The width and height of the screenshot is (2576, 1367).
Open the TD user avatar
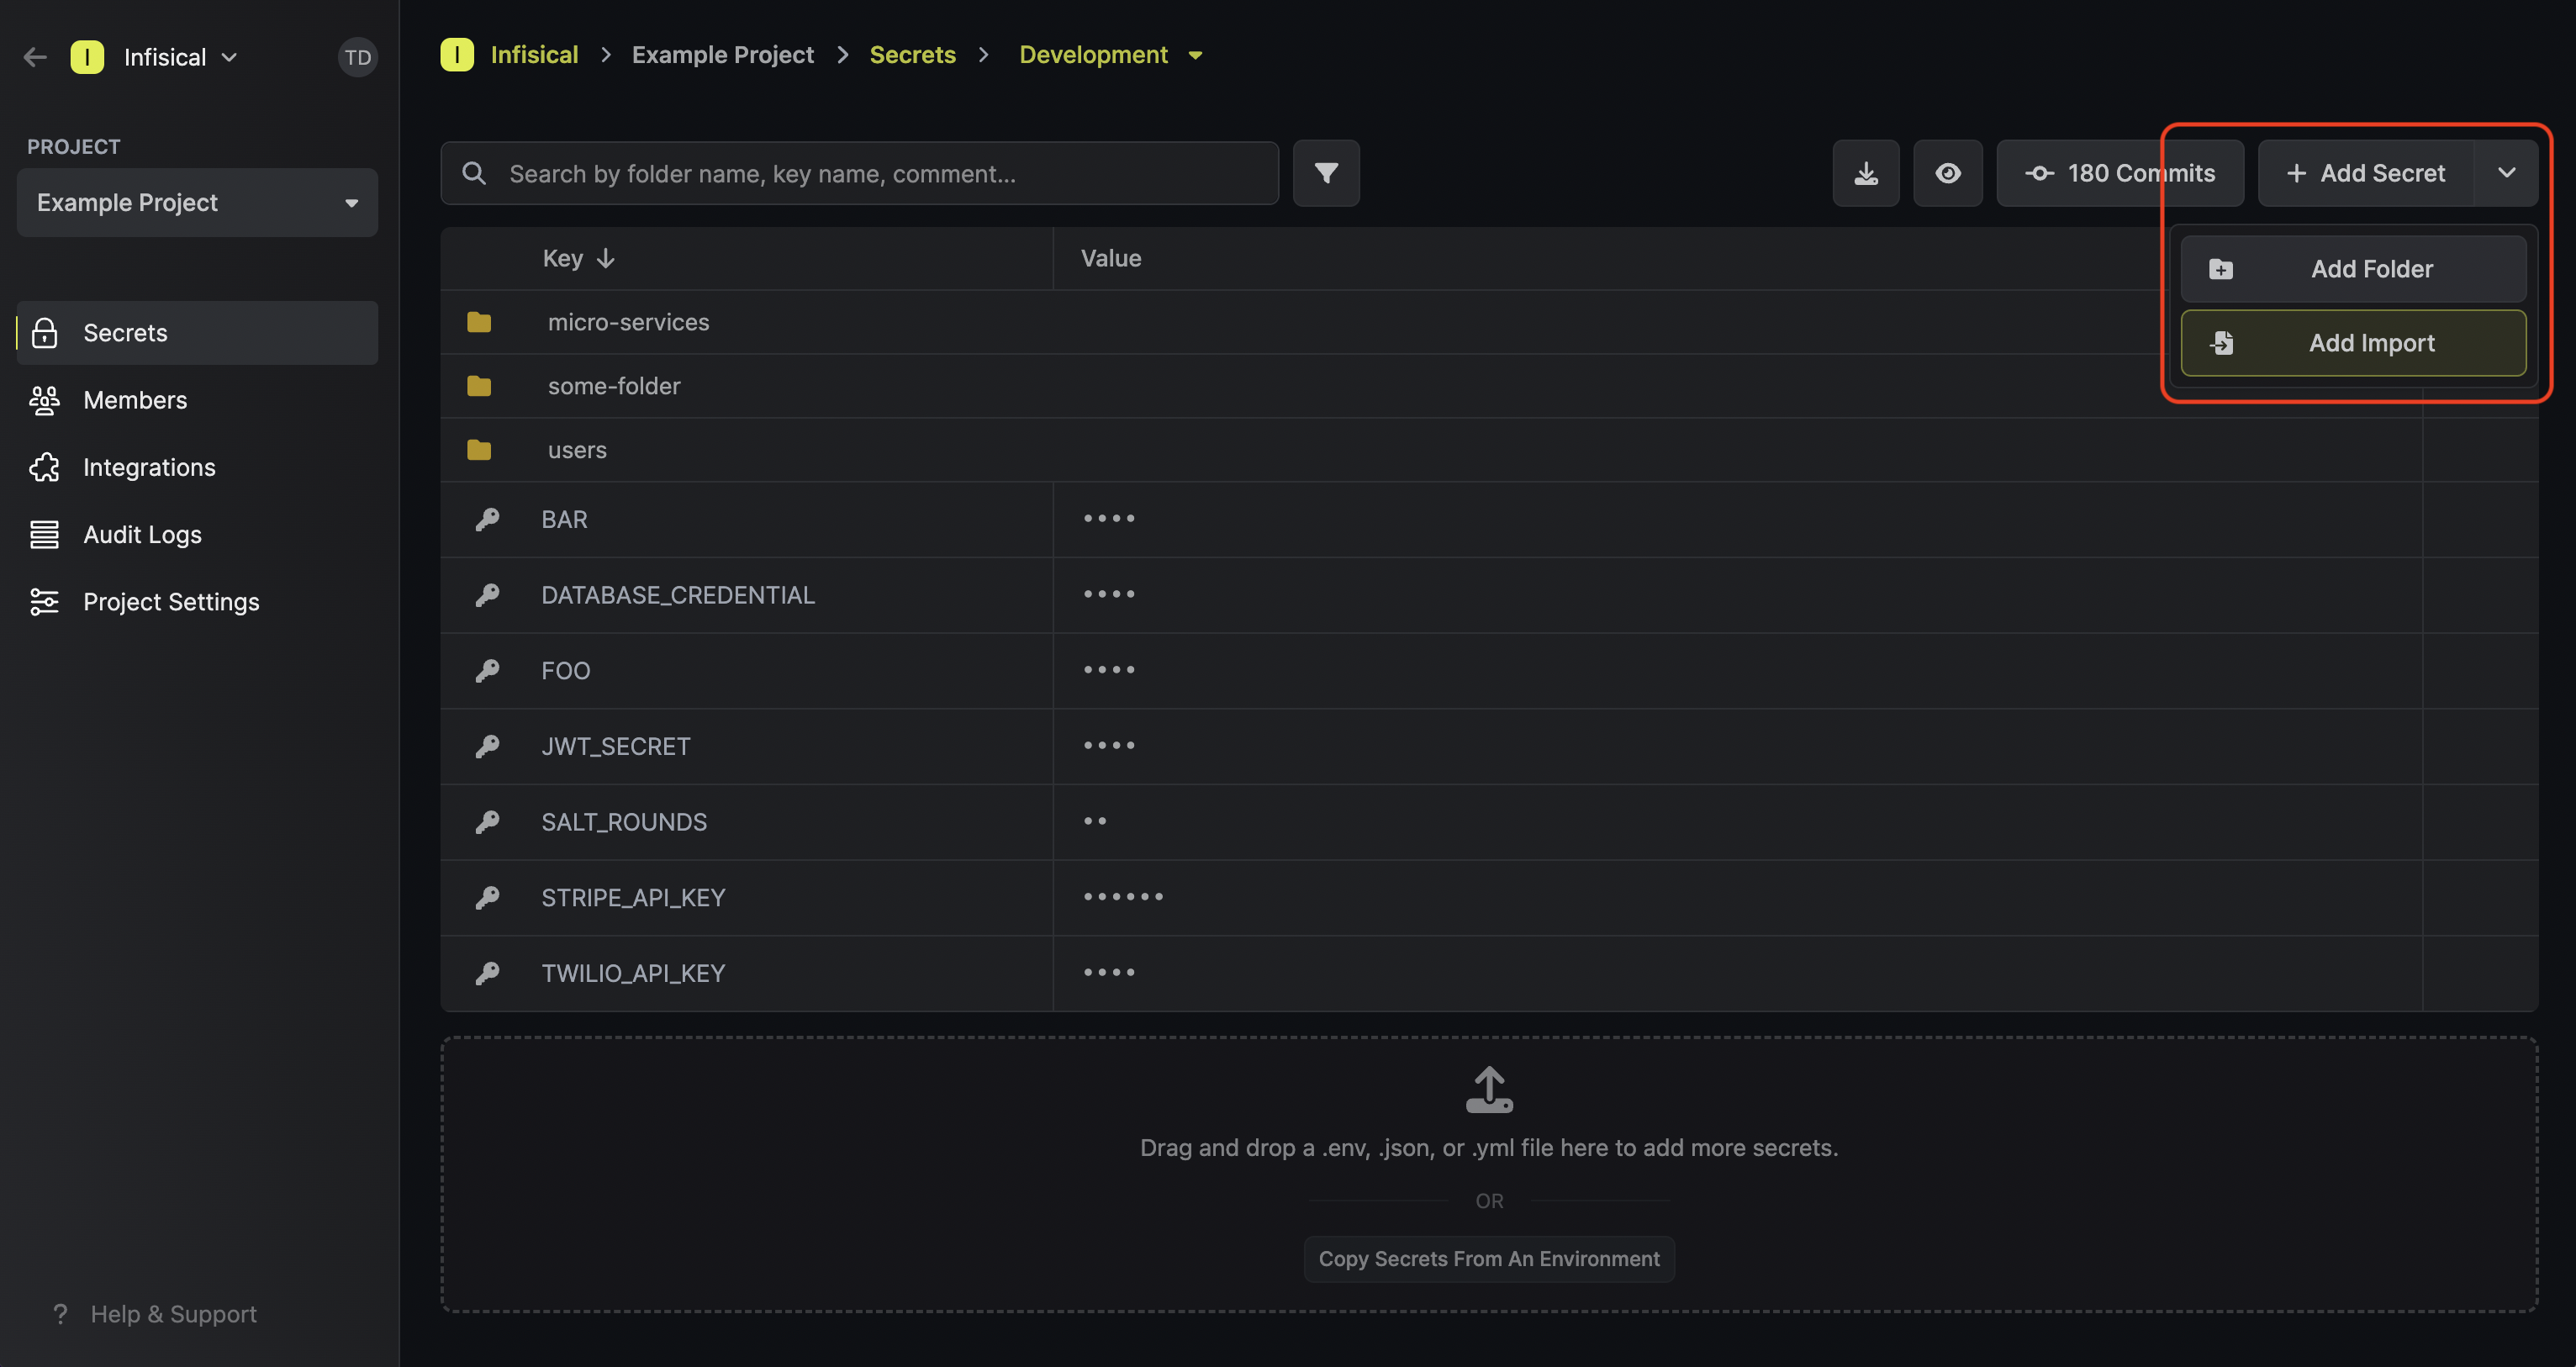pyautogui.click(x=357, y=57)
